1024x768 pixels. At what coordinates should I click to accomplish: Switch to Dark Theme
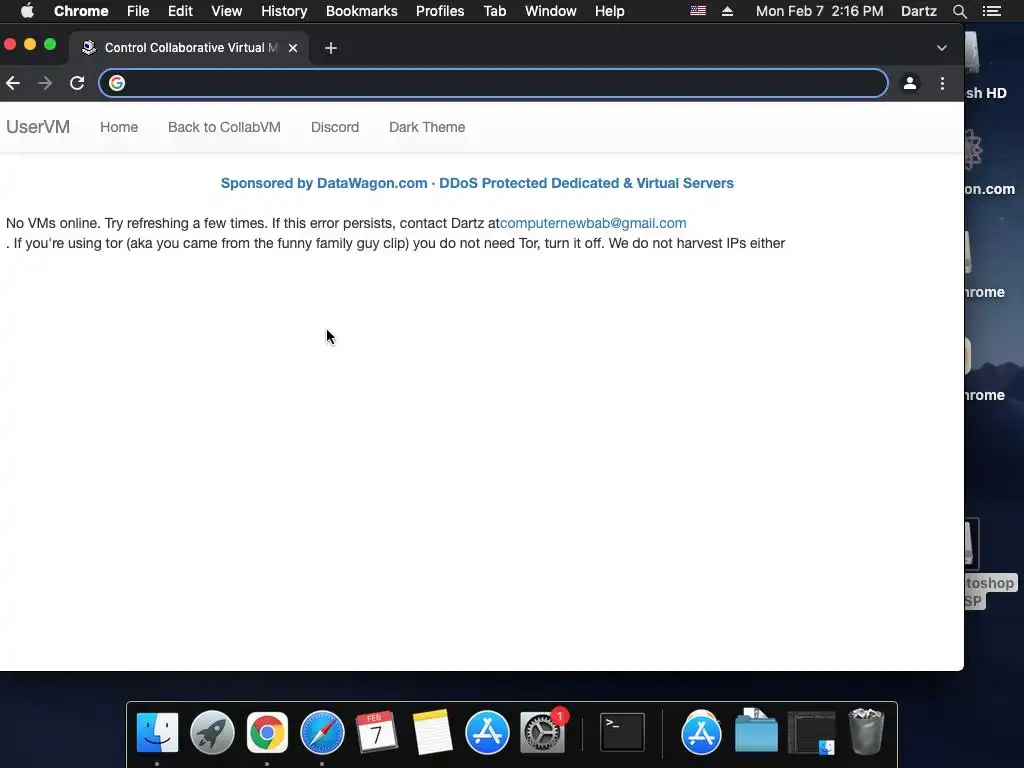point(427,127)
